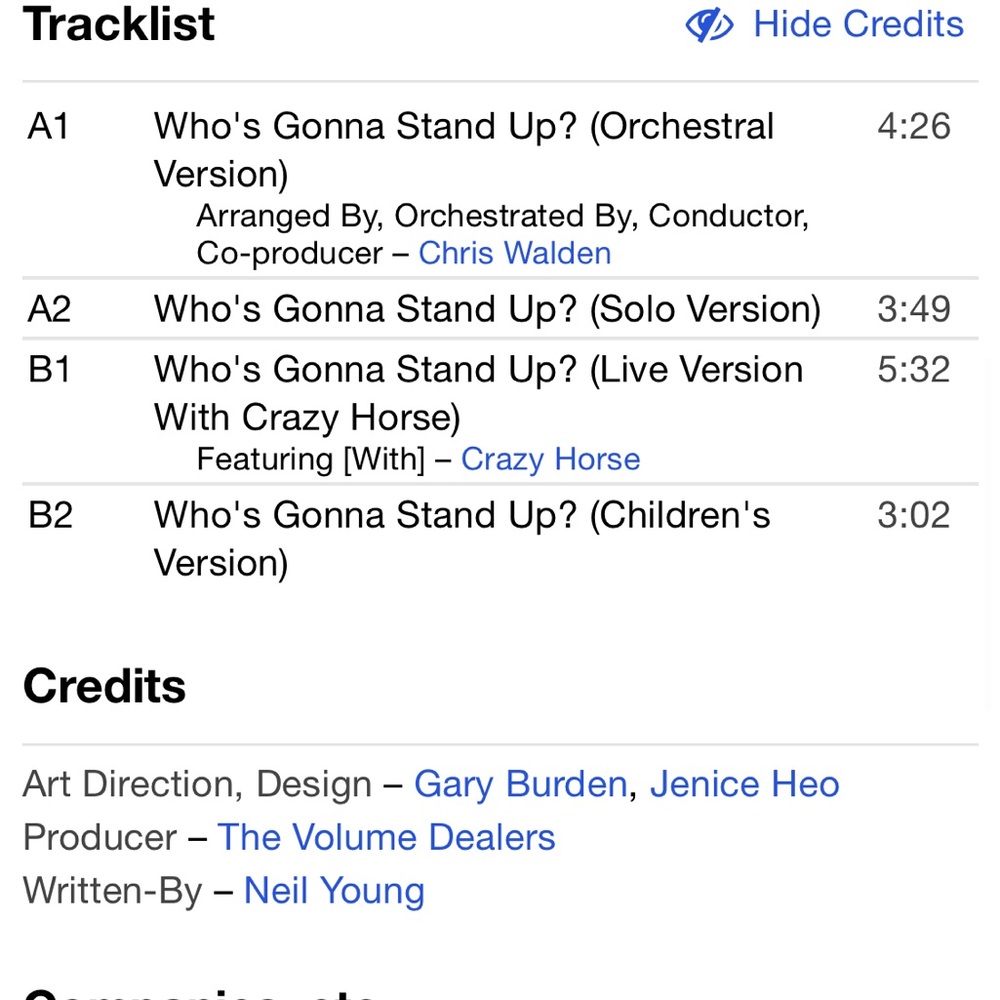Follow The Volume Dealers producer link
This screenshot has height=1000, width=1000.
[386, 837]
